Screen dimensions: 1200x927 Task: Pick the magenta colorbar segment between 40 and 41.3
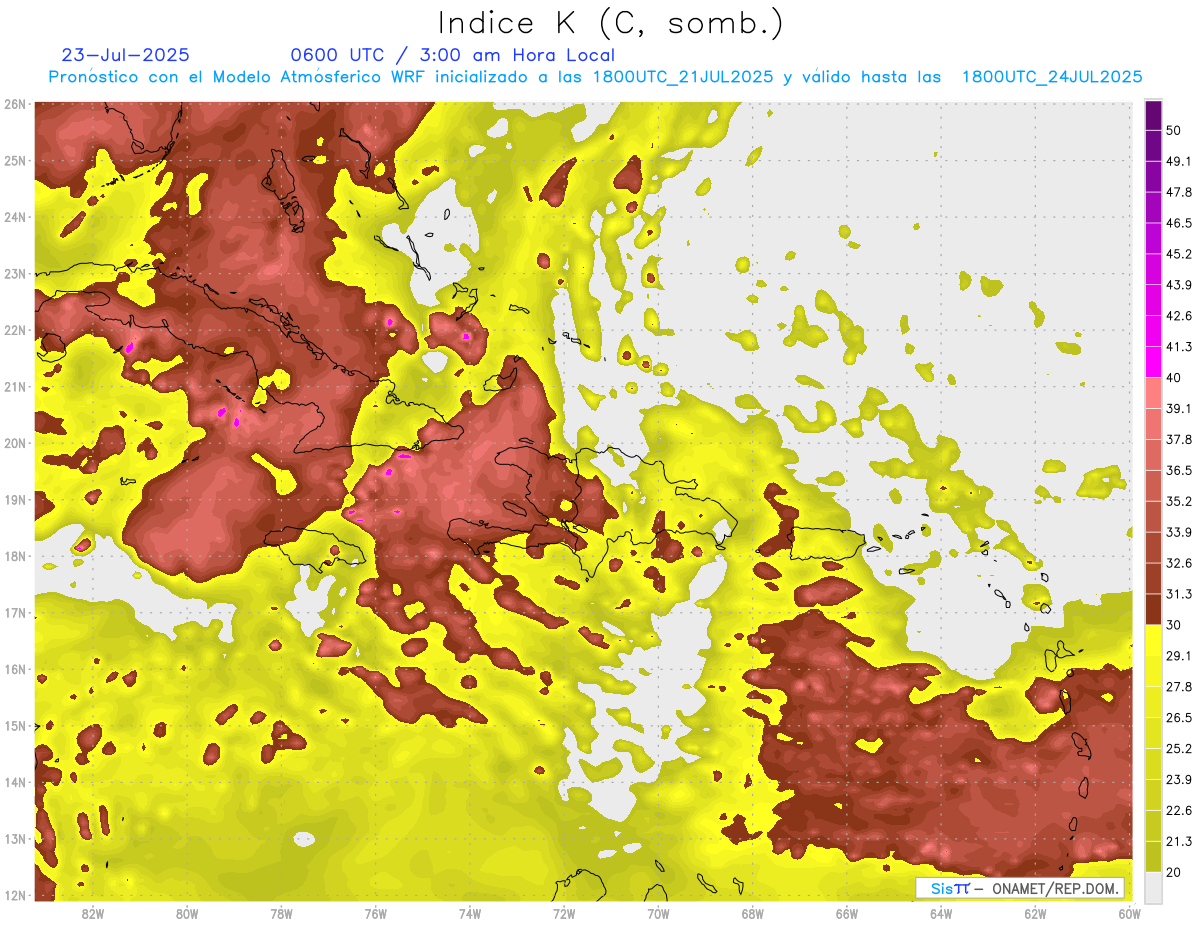1153,362
